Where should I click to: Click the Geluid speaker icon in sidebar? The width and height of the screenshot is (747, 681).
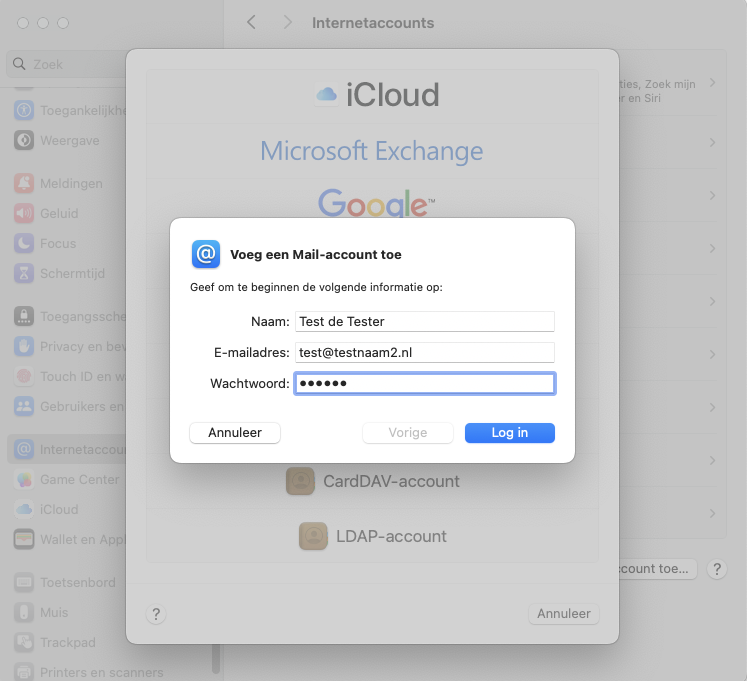tap(24, 213)
